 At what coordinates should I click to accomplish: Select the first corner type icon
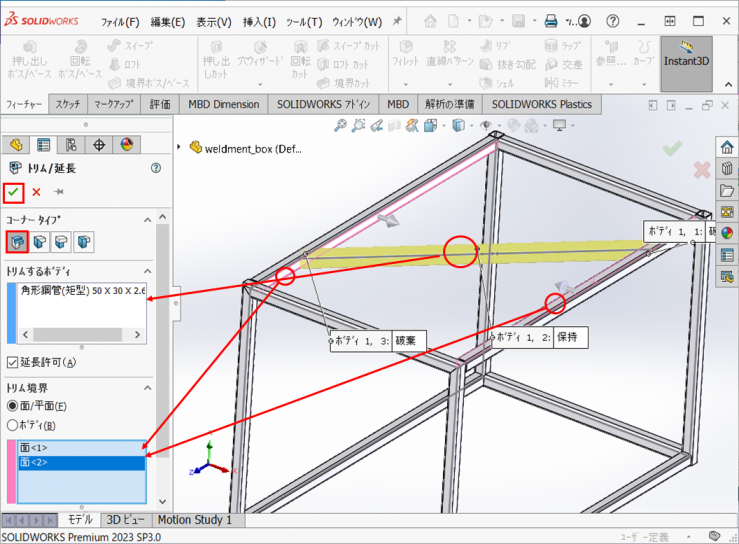[16, 241]
